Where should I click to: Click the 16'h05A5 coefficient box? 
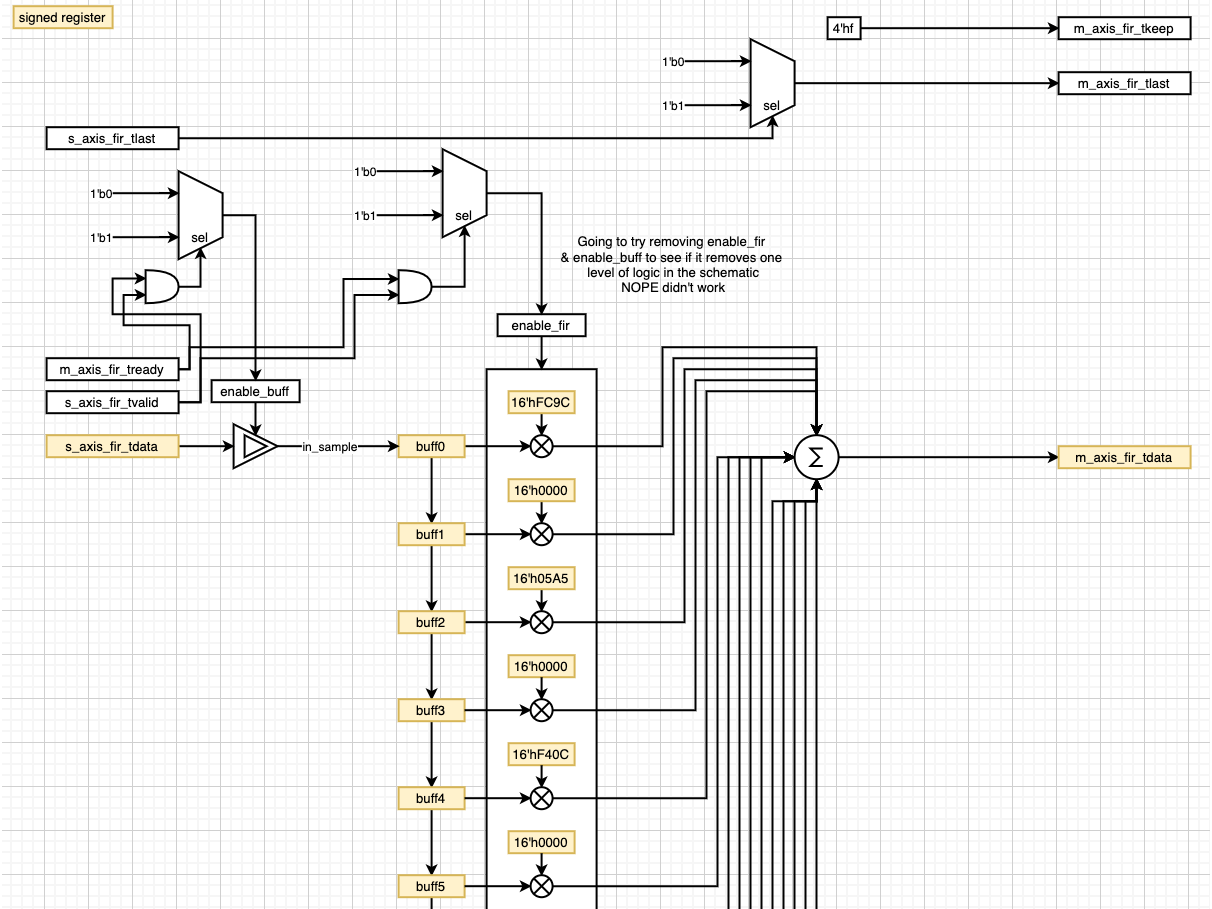pyautogui.click(x=541, y=578)
